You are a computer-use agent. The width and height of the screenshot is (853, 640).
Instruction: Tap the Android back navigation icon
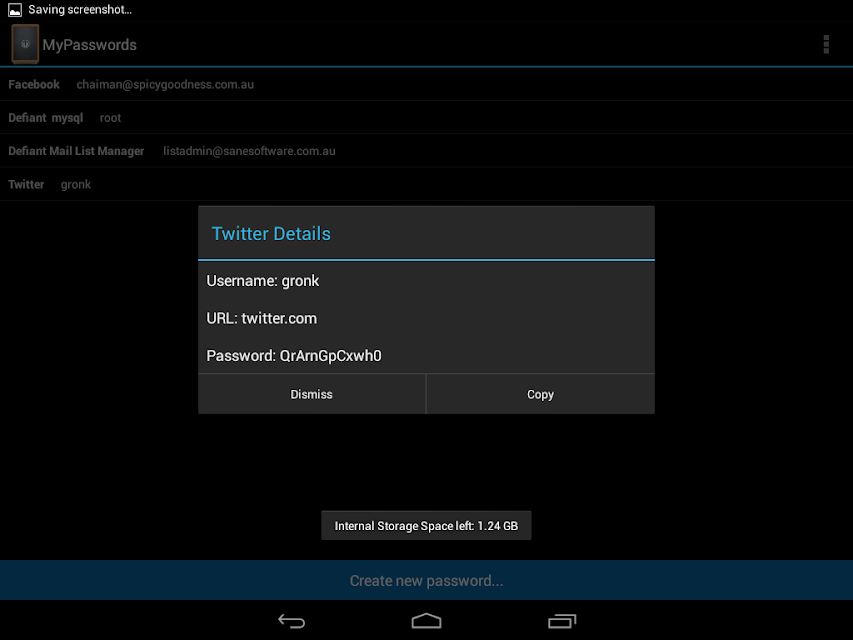[x=292, y=621]
